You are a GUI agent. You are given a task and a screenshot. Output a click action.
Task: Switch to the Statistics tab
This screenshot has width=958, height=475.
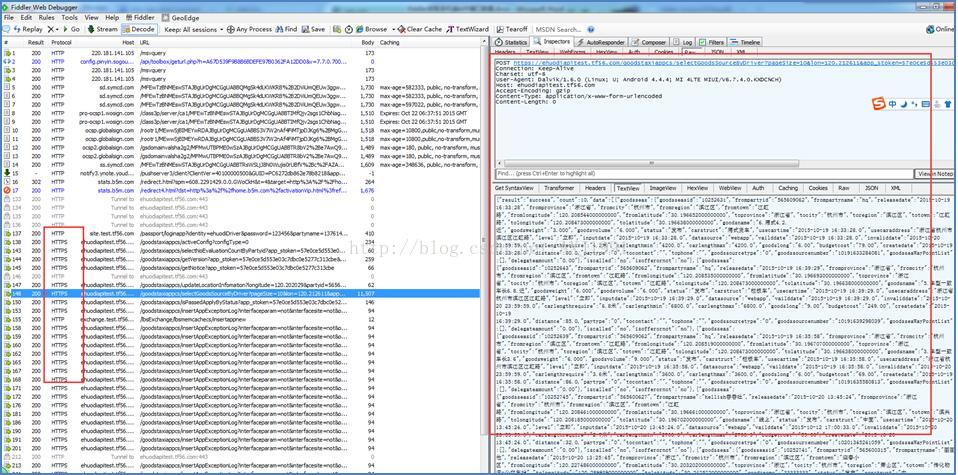511,43
